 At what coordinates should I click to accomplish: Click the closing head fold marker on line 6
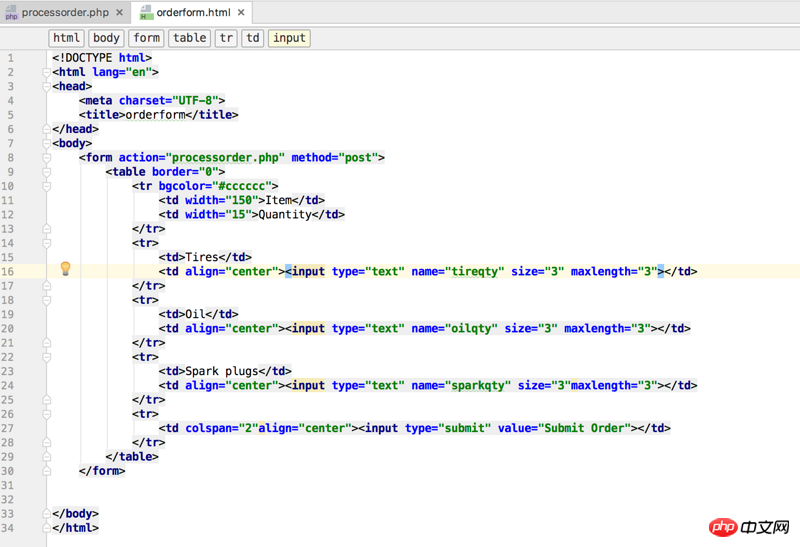(x=46, y=129)
